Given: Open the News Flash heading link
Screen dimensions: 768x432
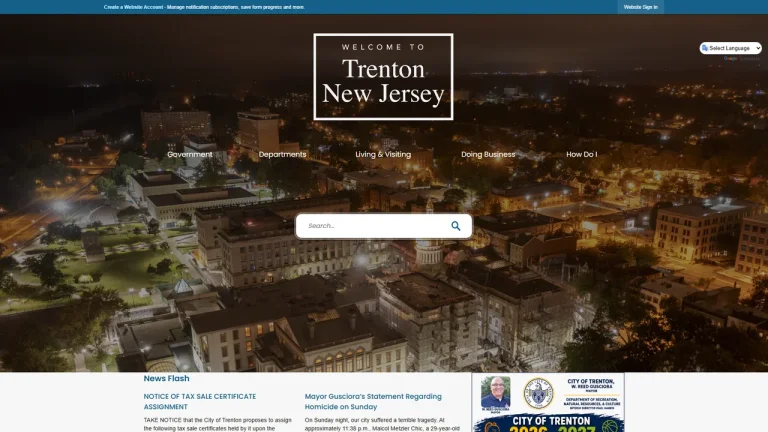Looking at the screenshot, I should tap(167, 378).
